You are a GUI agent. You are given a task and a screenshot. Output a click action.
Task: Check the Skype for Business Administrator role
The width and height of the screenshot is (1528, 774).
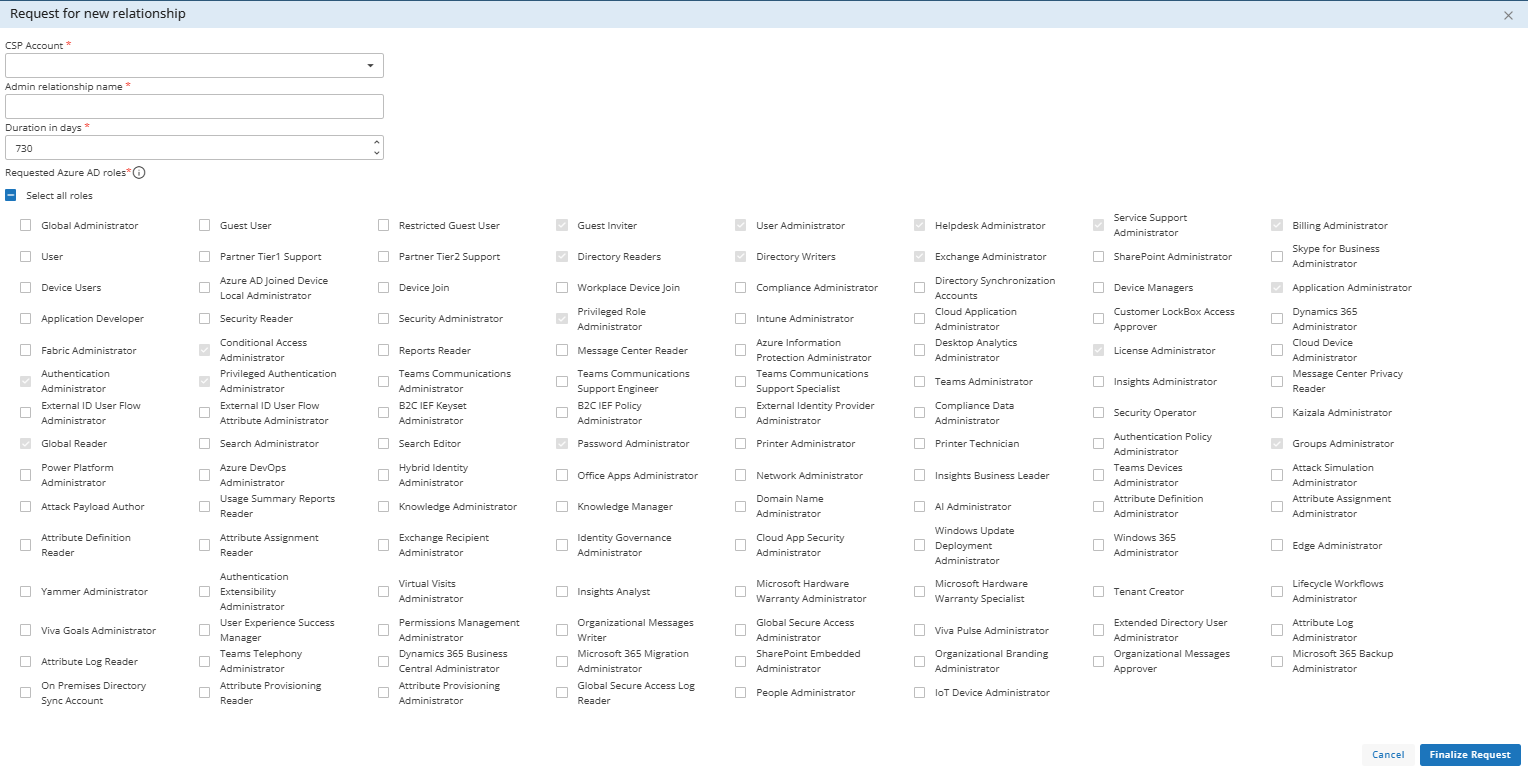pyautogui.click(x=1277, y=256)
